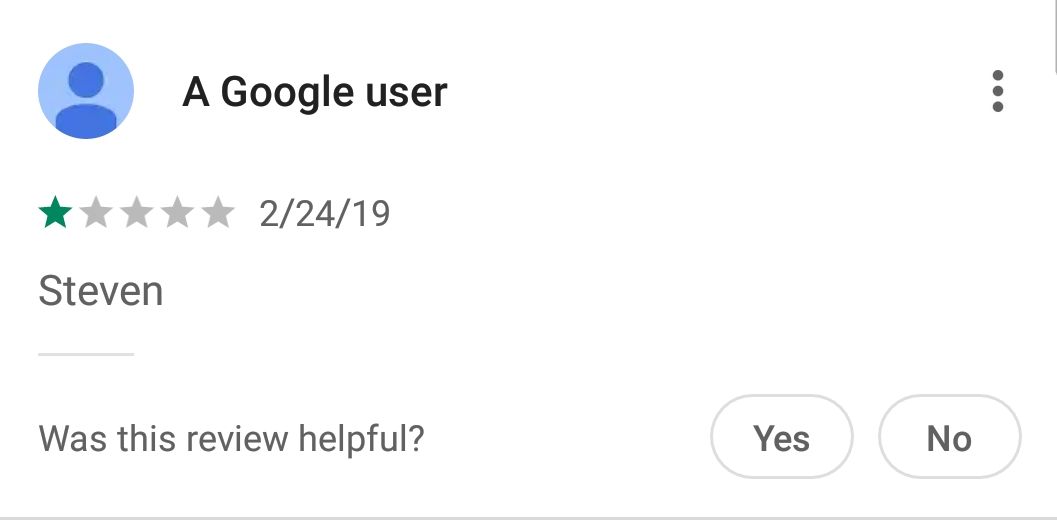
Task: Click the bottom separator line of the review
Action: [x=528, y=518]
